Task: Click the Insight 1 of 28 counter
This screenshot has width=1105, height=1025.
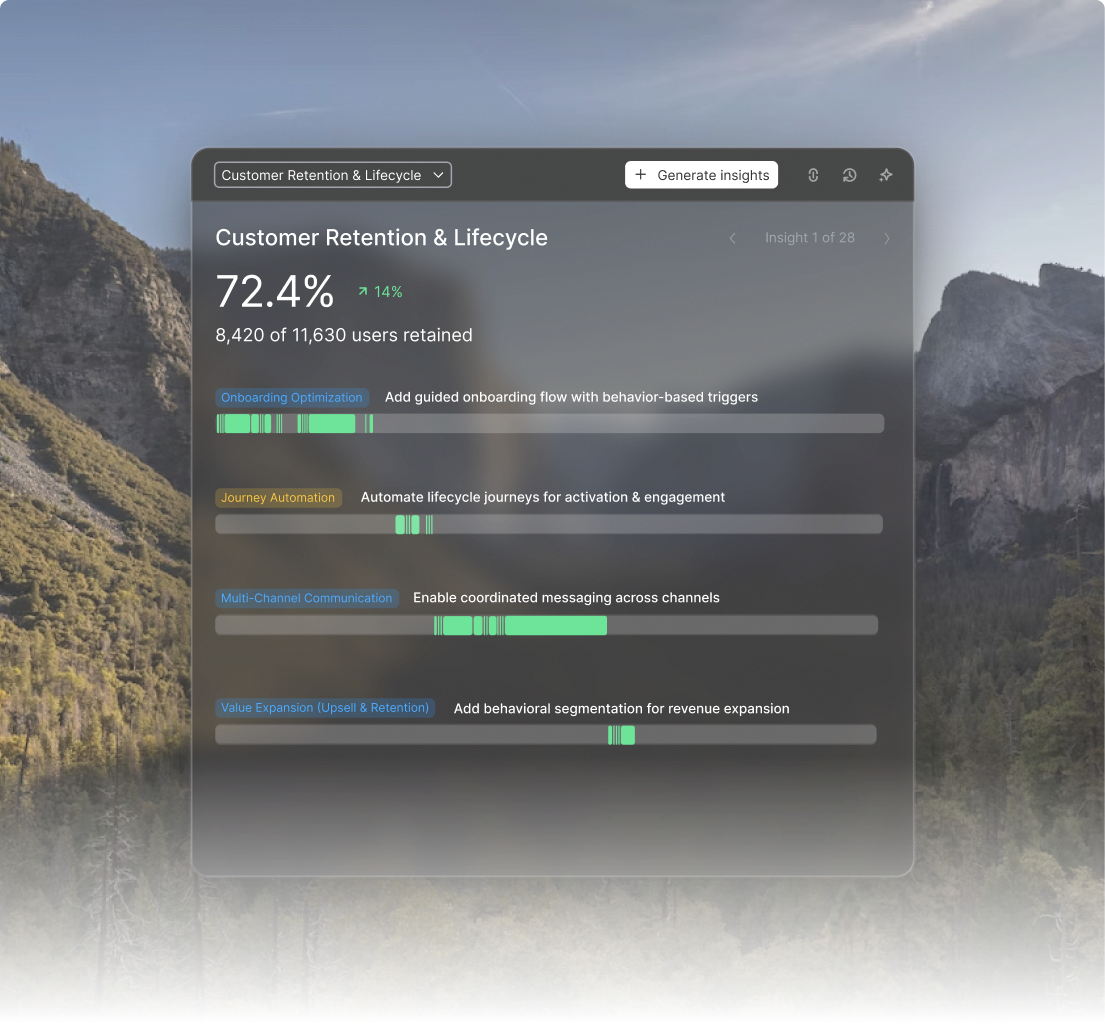Action: coord(809,238)
